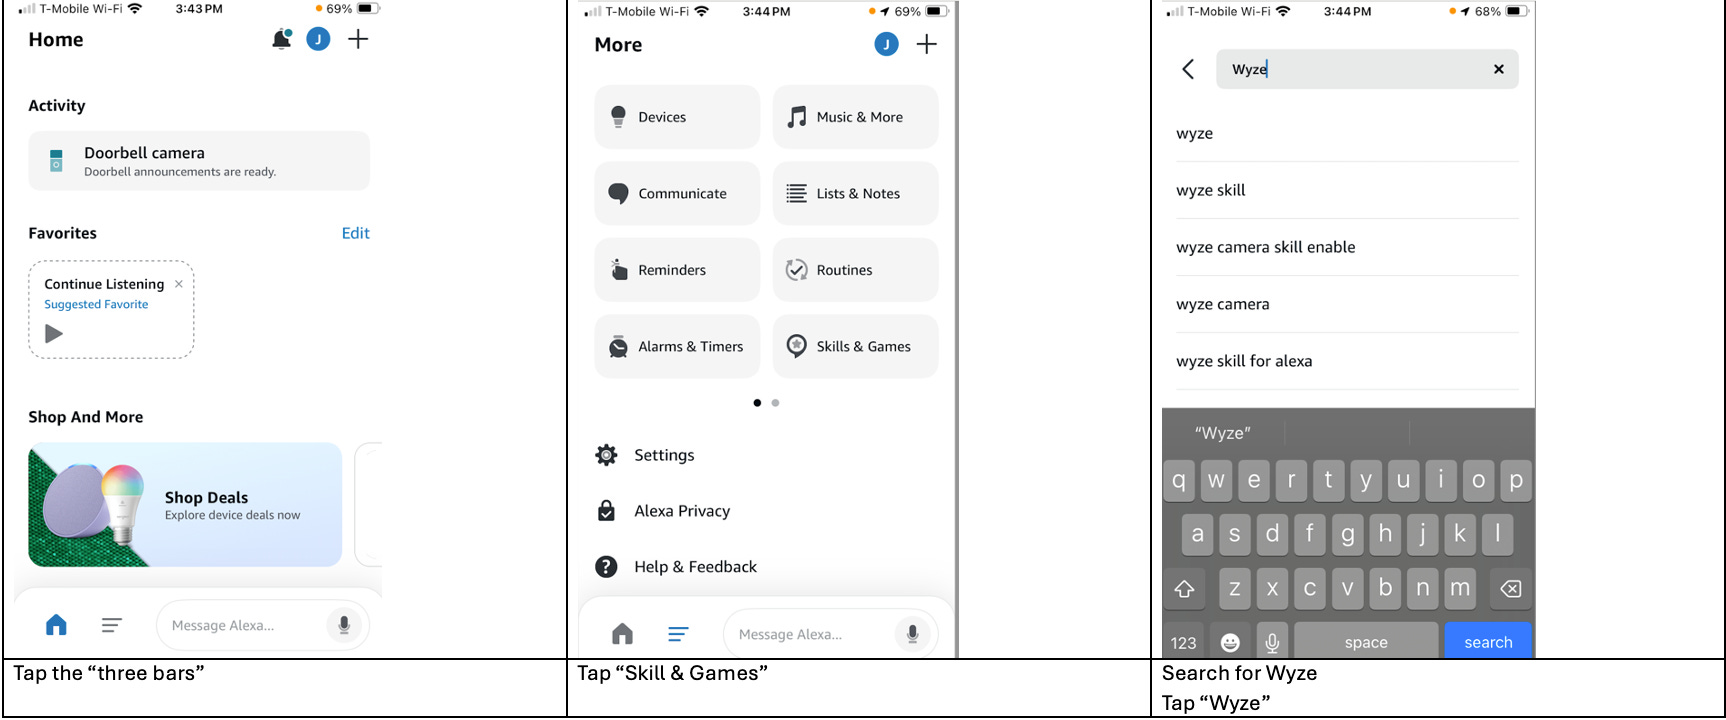Image resolution: width=1726 pixels, height=720 pixels.
Task: Open the Doorbell camera activity card
Action: pyautogui.click(x=199, y=161)
